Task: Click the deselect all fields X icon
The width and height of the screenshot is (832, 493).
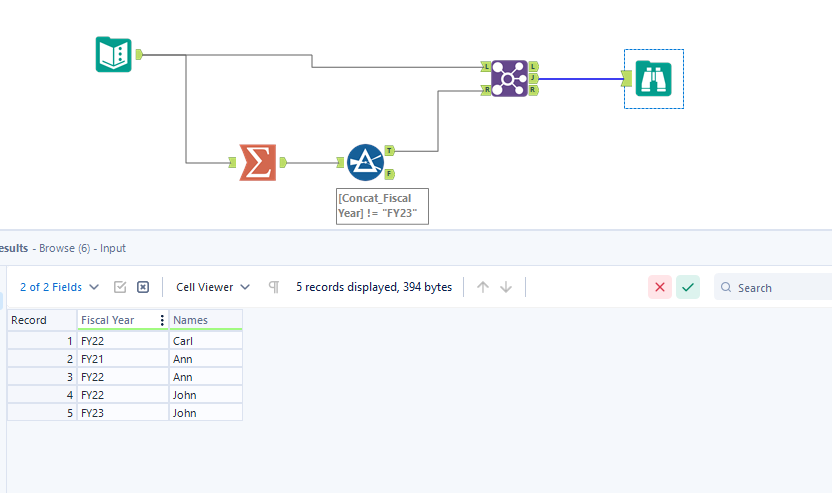Action: click(143, 287)
